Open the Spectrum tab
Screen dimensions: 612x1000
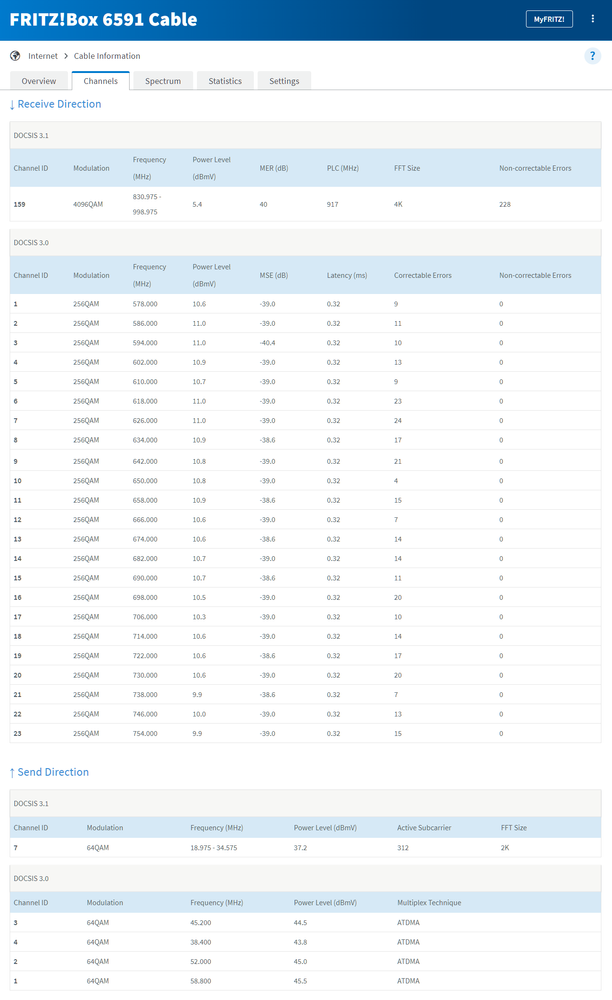coord(163,81)
